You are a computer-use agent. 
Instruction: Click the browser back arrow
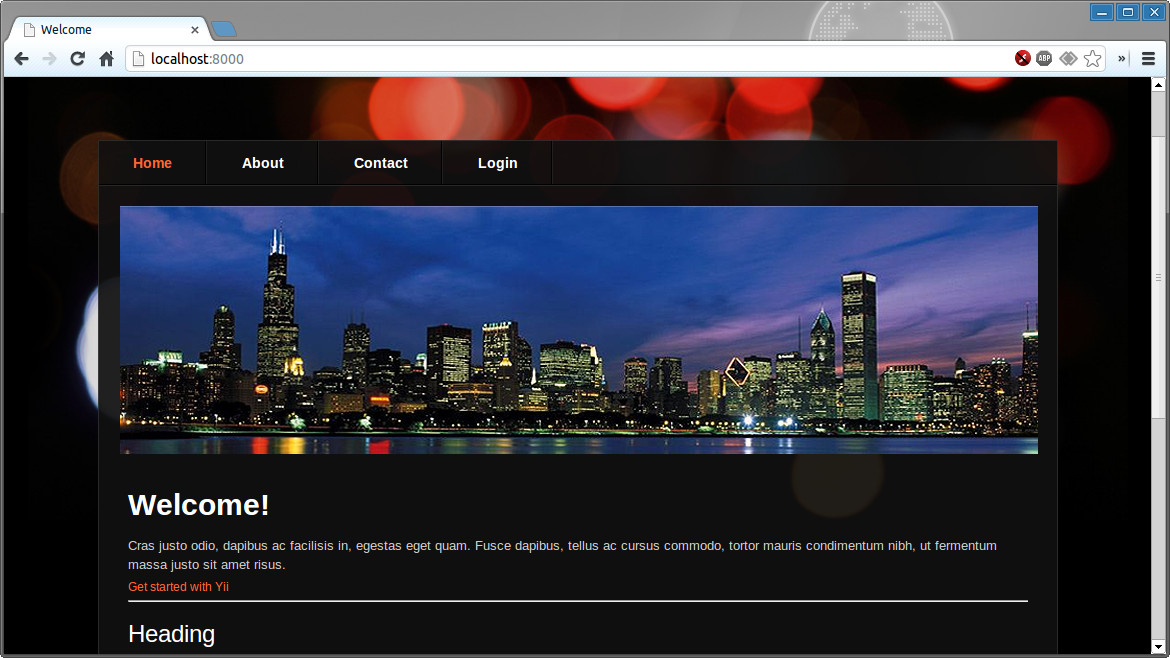(21, 59)
